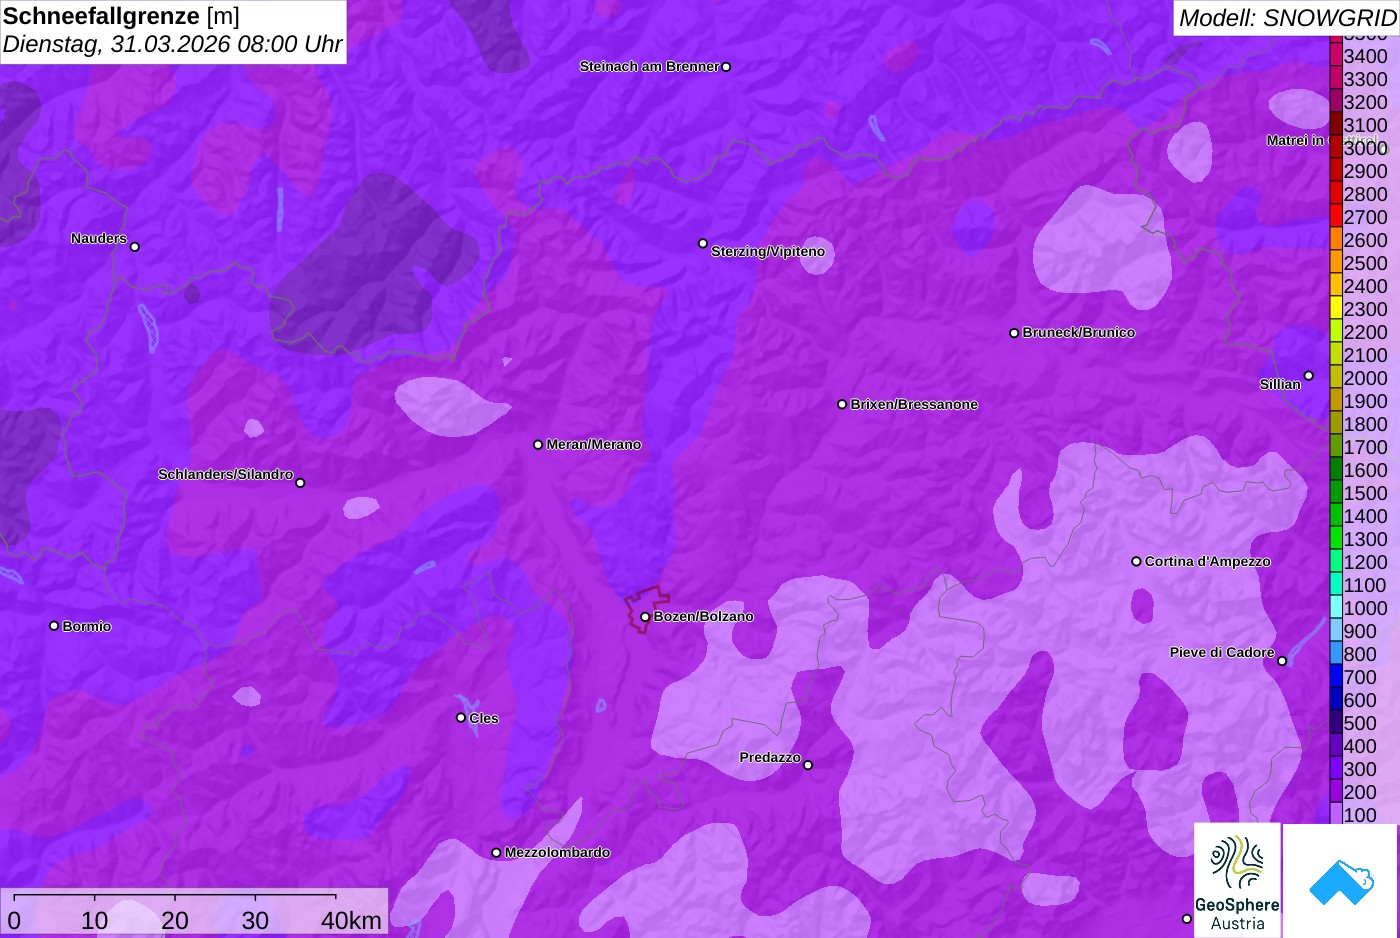Click the Matrei in Osttirol label
This screenshot has width=1400, height=938.
1322,141
